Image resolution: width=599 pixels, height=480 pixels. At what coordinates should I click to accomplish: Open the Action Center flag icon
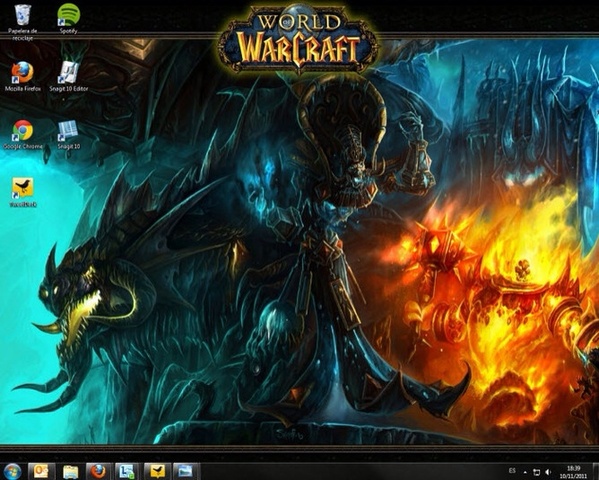pos(536,472)
